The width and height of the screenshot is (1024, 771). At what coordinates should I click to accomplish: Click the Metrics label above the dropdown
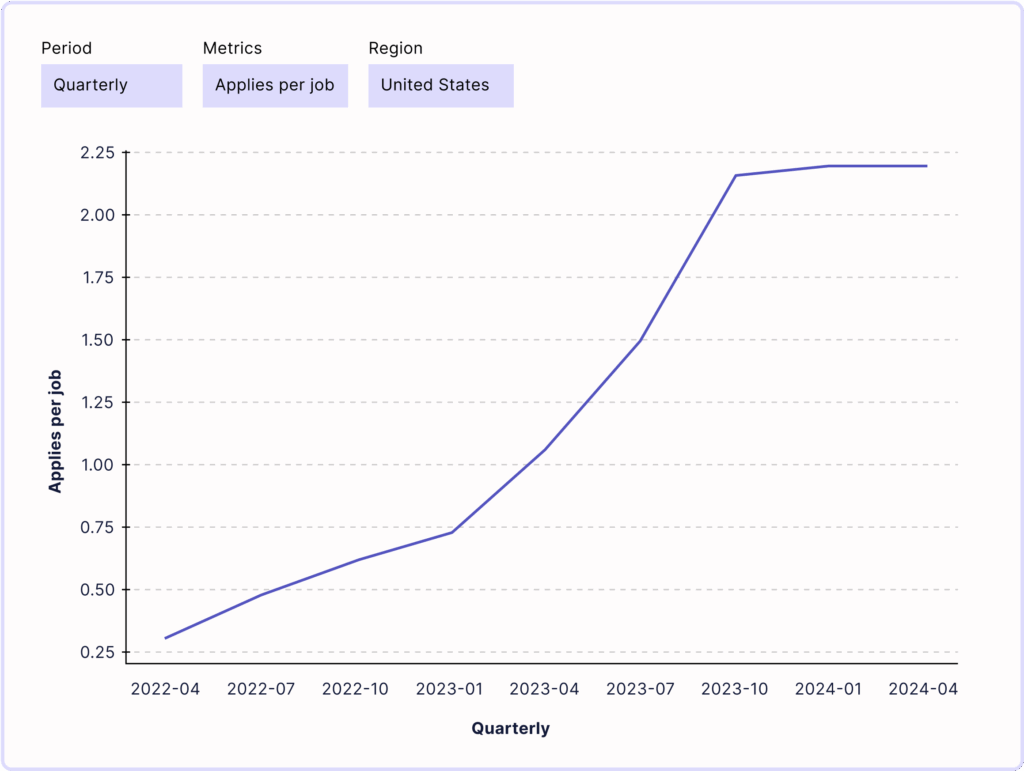click(232, 48)
